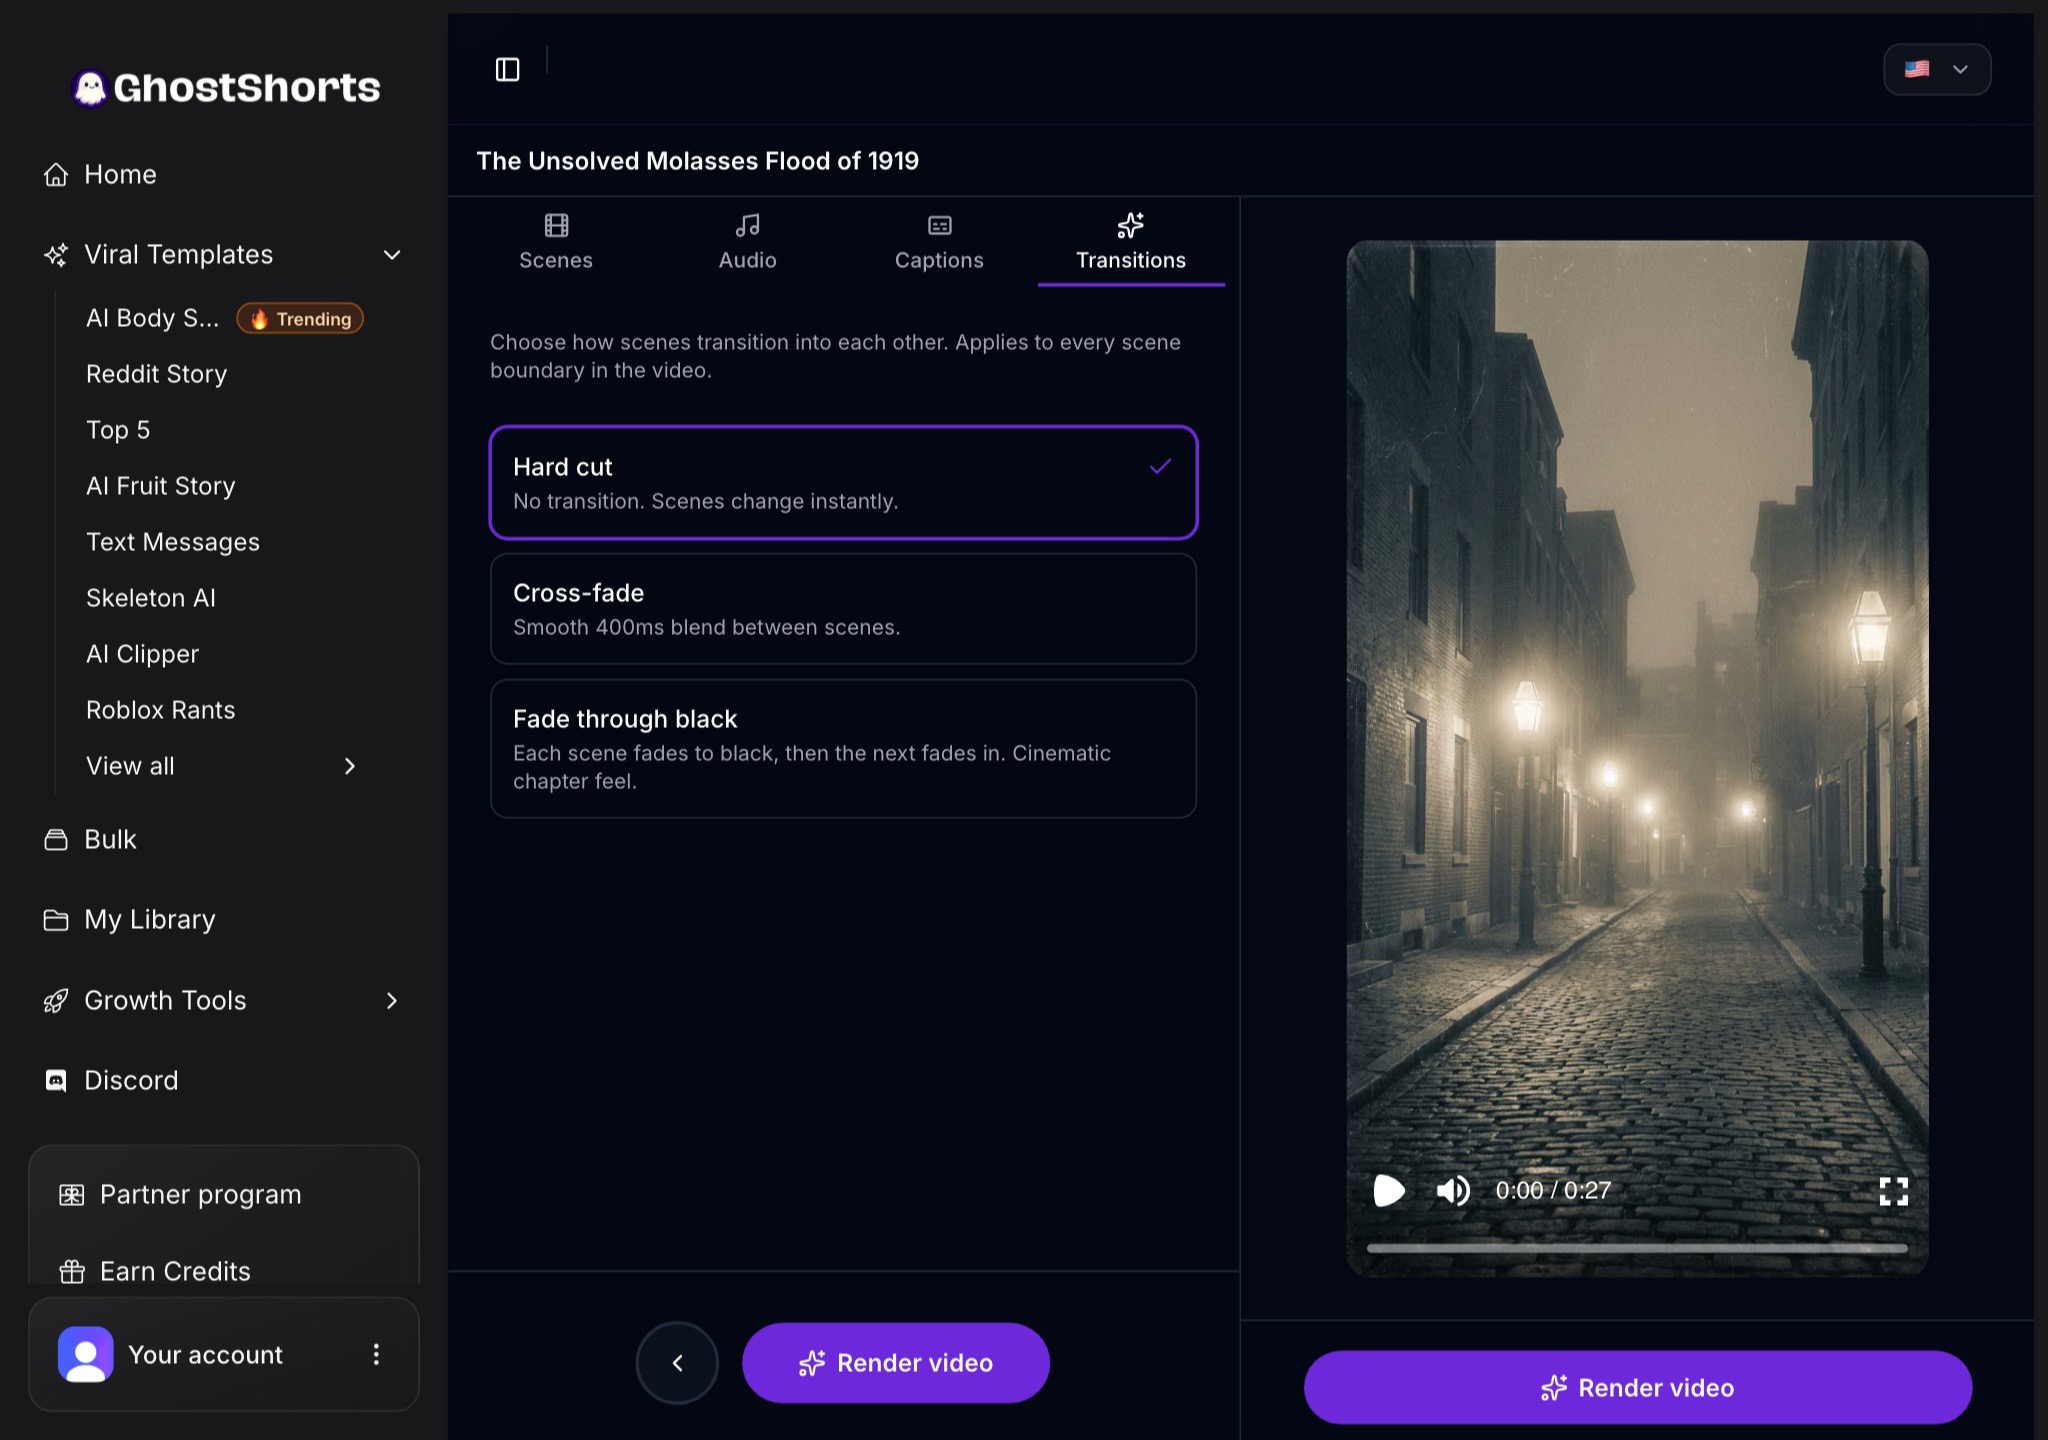Open the Roblox Rants template
Viewport: 2048px width, 1440px height.
click(161, 710)
